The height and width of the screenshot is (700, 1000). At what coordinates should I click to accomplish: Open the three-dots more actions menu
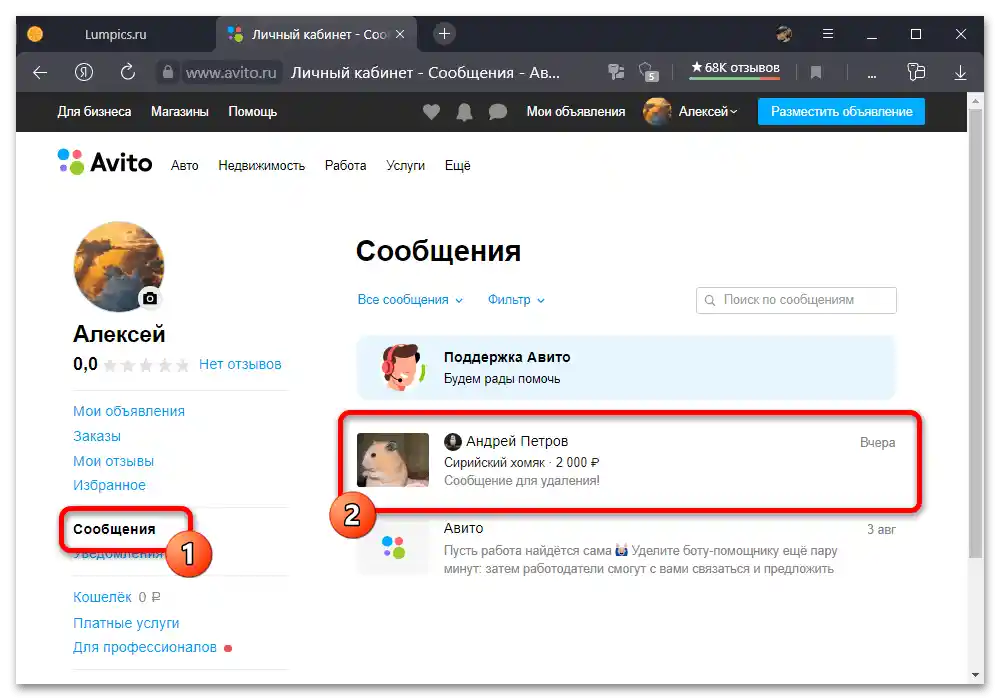tap(871, 75)
